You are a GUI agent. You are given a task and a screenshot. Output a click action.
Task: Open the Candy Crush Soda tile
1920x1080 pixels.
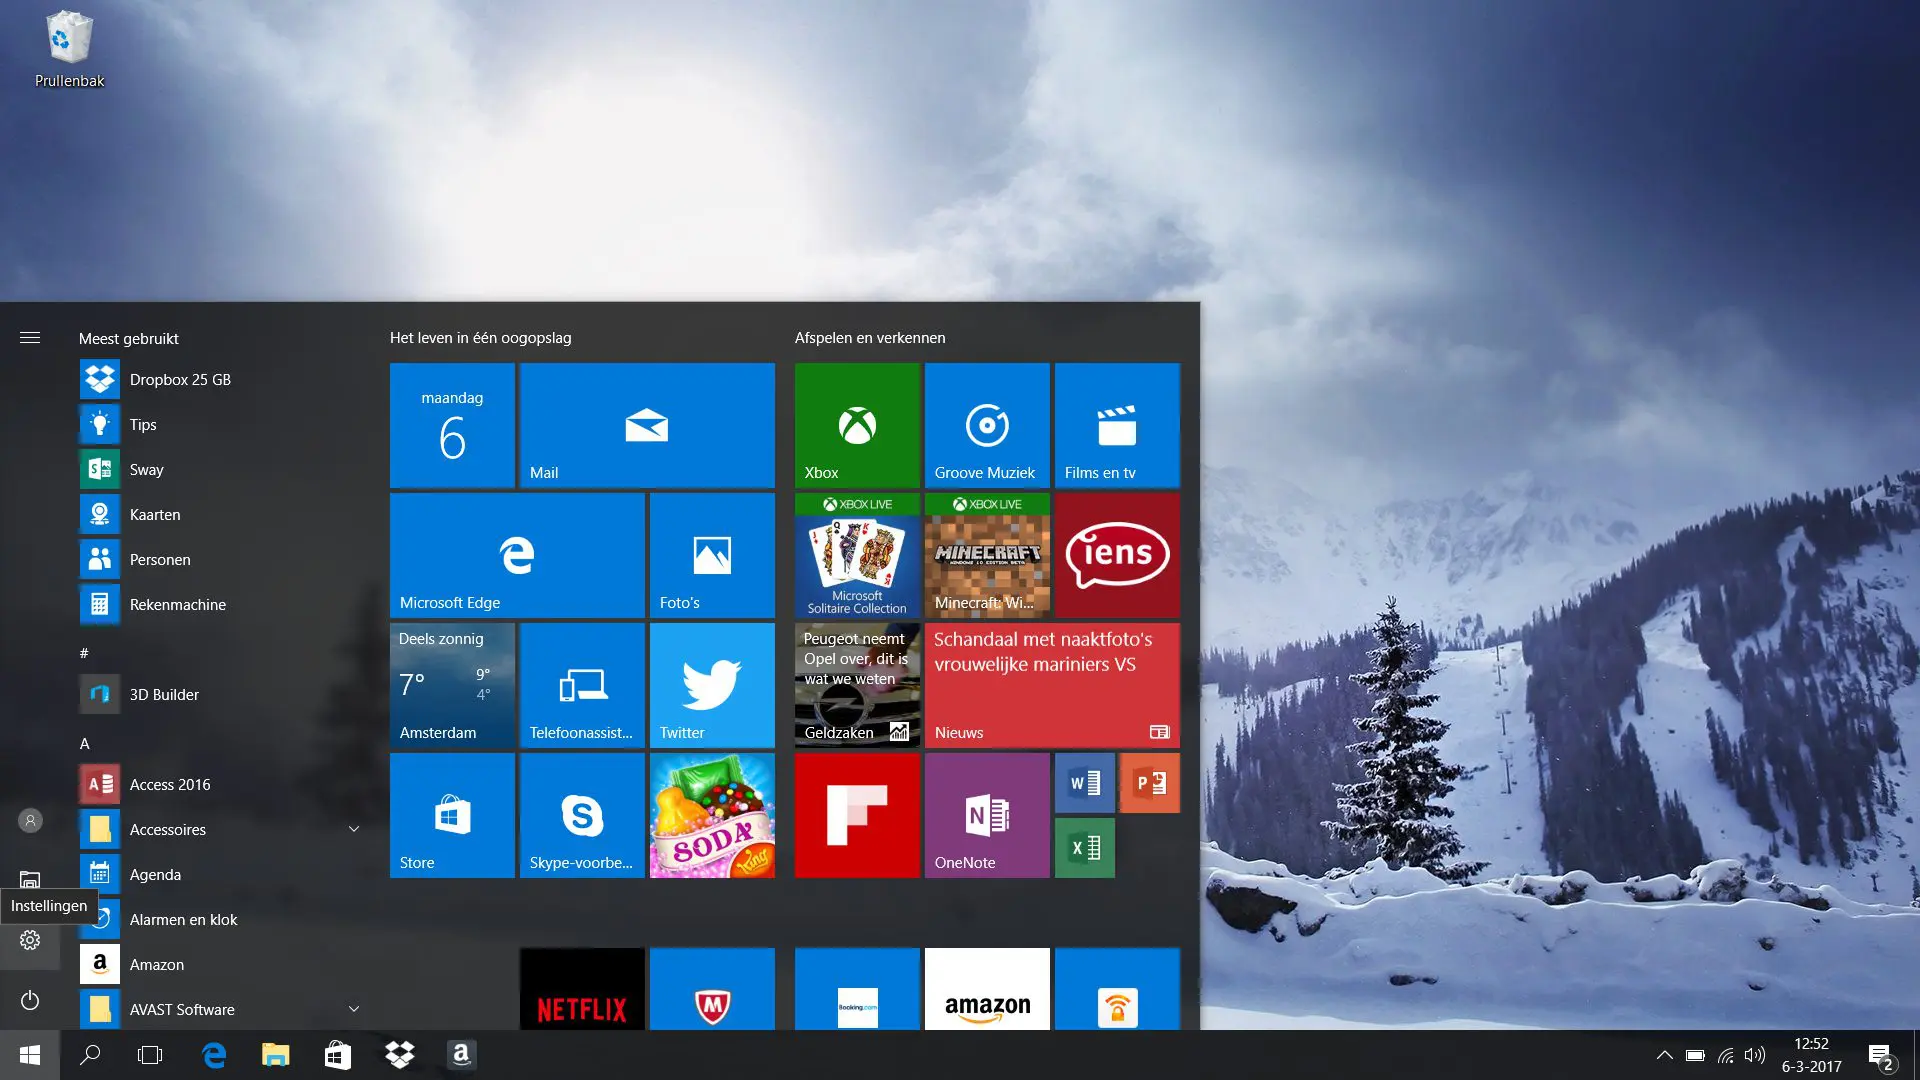[712, 815]
